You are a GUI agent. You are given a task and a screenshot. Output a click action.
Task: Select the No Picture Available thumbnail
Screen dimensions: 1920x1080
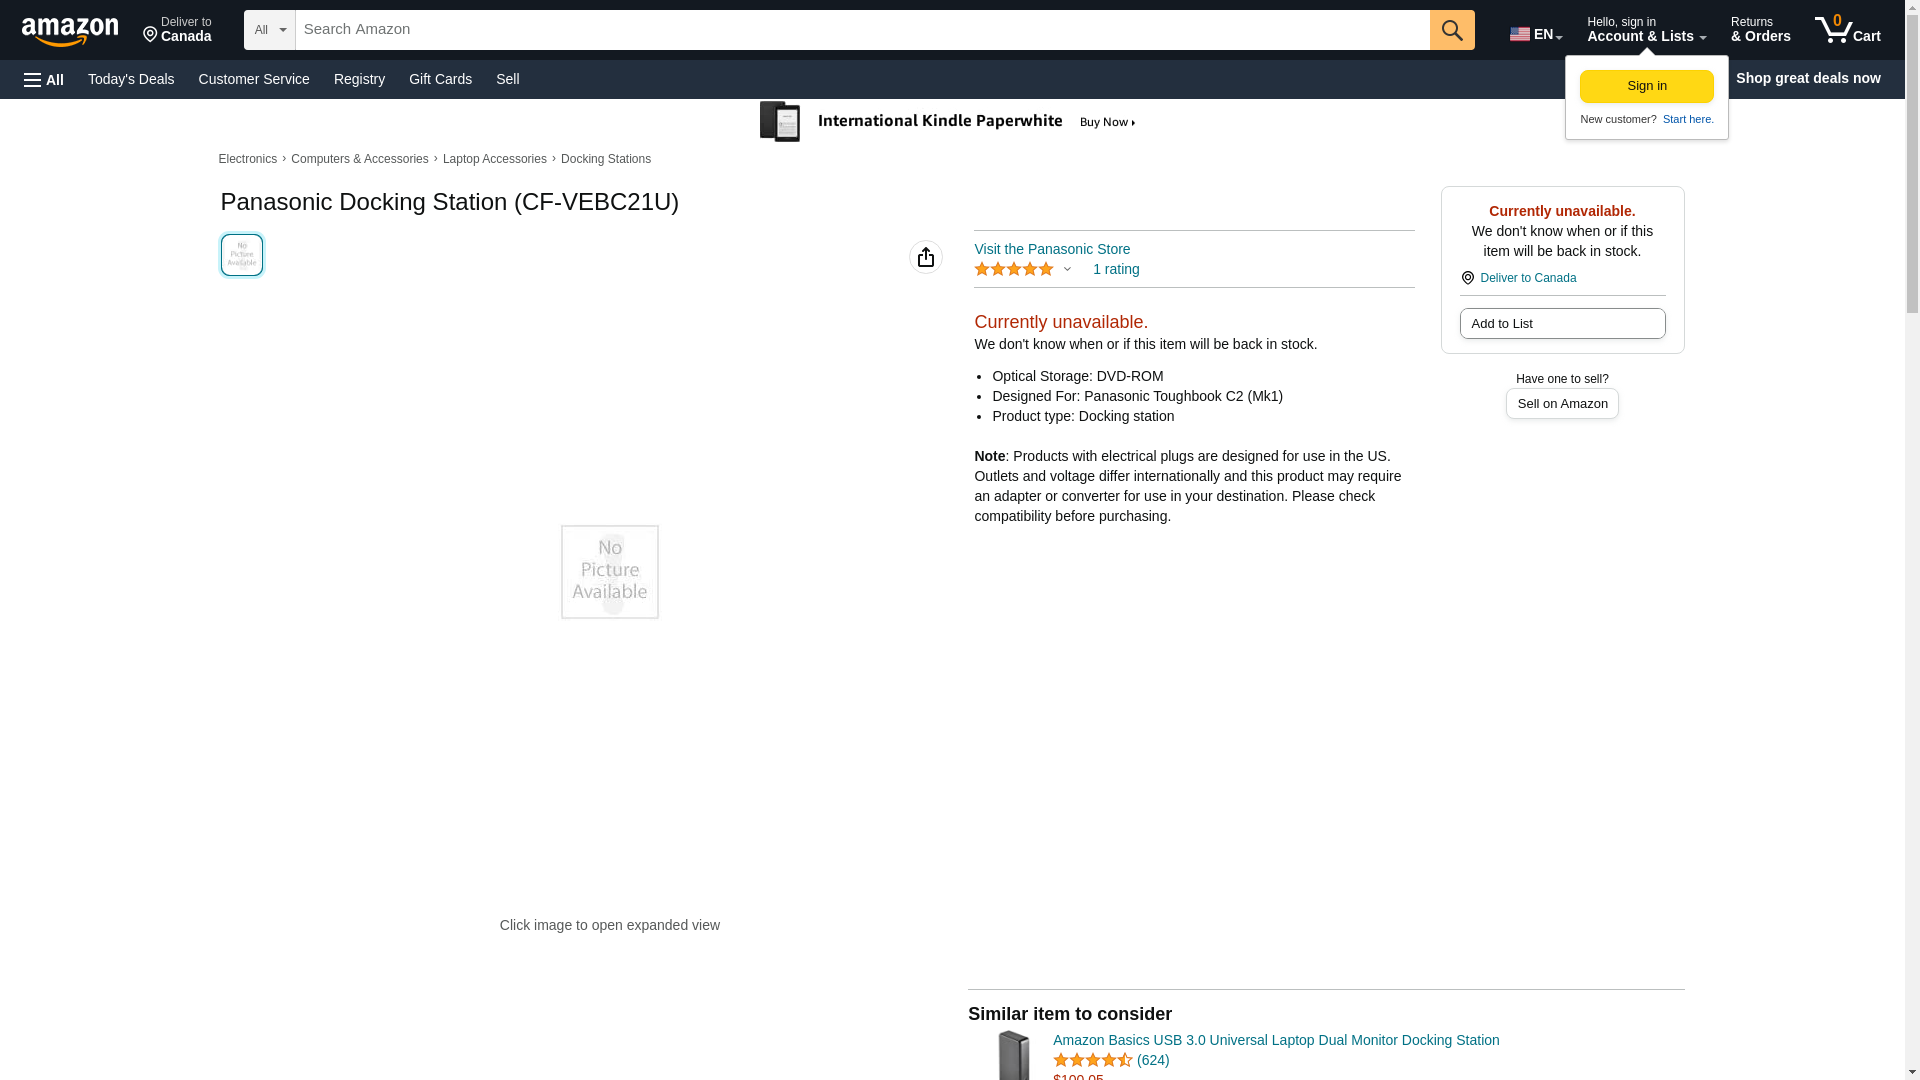pyautogui.click(x=242, y=255)
